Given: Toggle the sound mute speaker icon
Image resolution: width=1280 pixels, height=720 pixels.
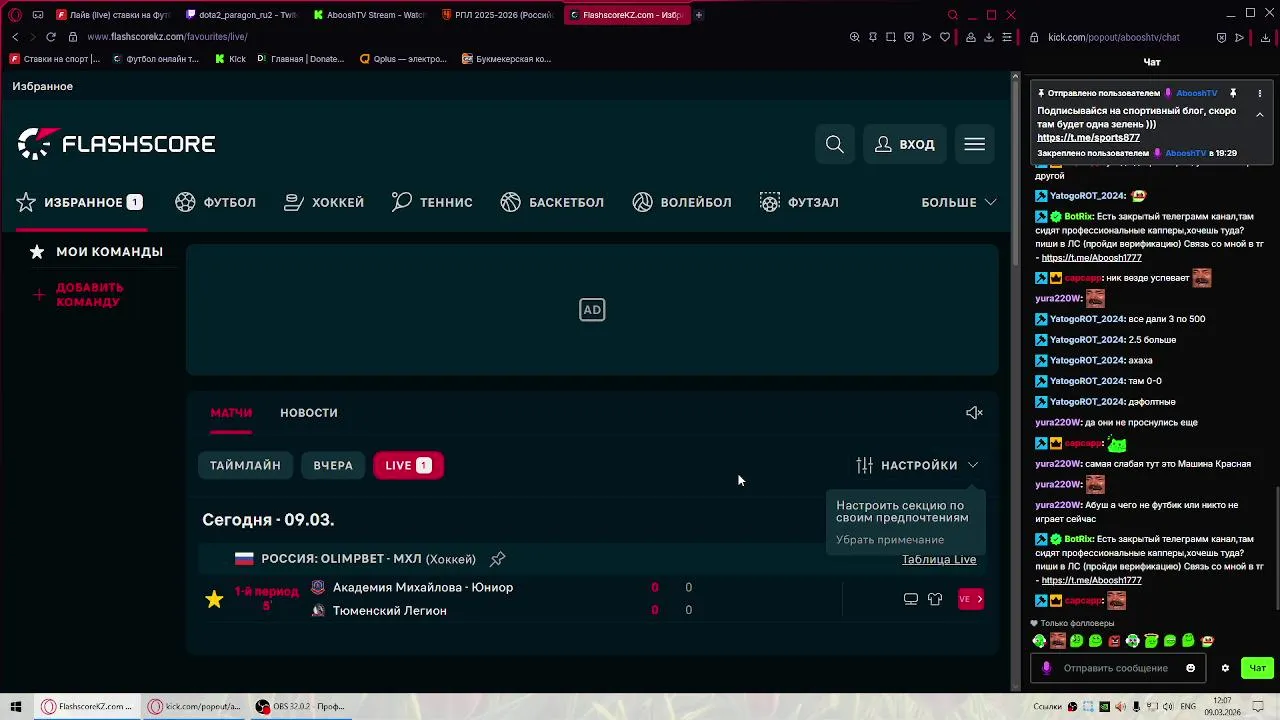Looking at the screenshot, I should point(974,412).
